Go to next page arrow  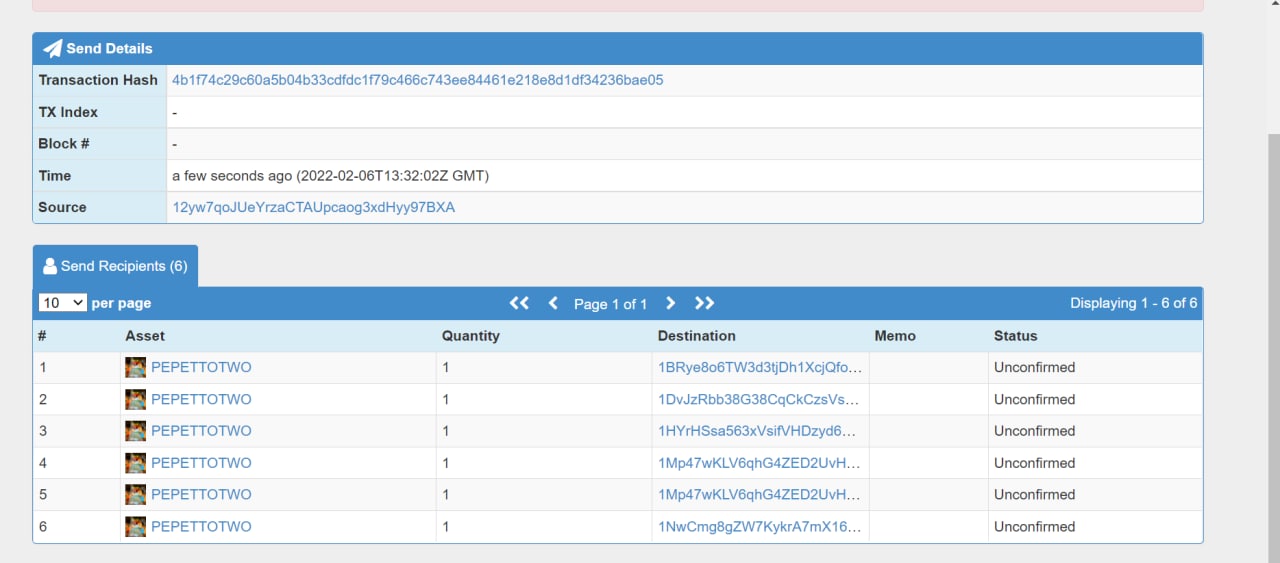pyautogui.click(x=671, y=303)
